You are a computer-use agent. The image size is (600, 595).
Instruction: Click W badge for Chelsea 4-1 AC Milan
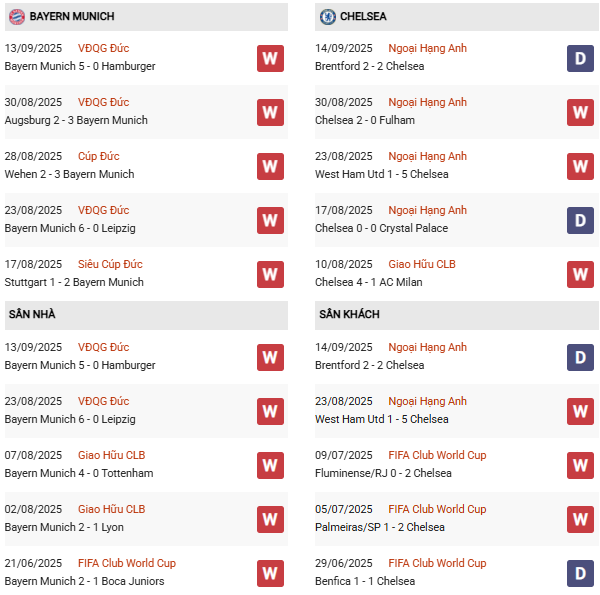pyautogui.click(x=580, y=274)
